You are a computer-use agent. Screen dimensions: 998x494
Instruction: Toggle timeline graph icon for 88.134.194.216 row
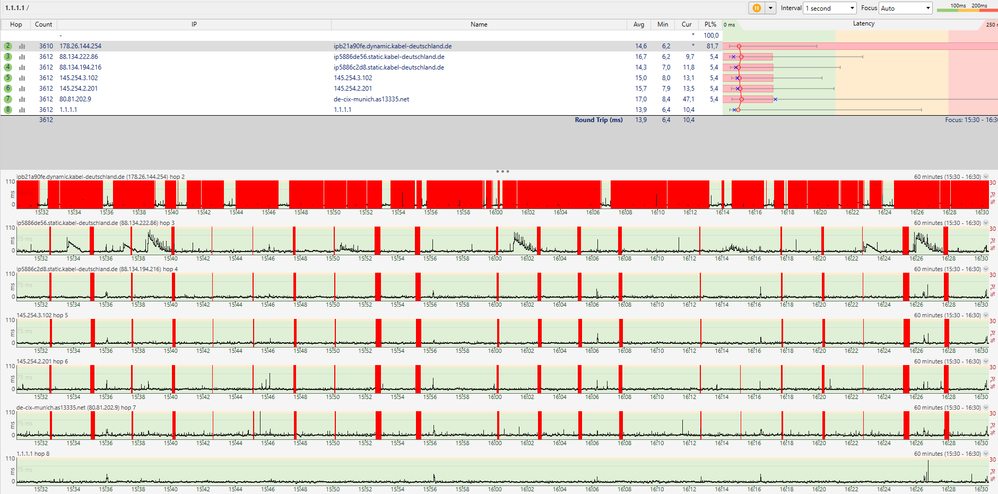click(x=22, y=67)
